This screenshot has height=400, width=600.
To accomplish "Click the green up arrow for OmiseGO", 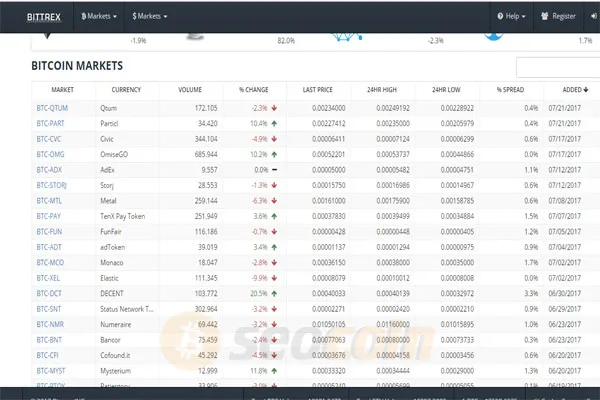I will coord(274,154).
